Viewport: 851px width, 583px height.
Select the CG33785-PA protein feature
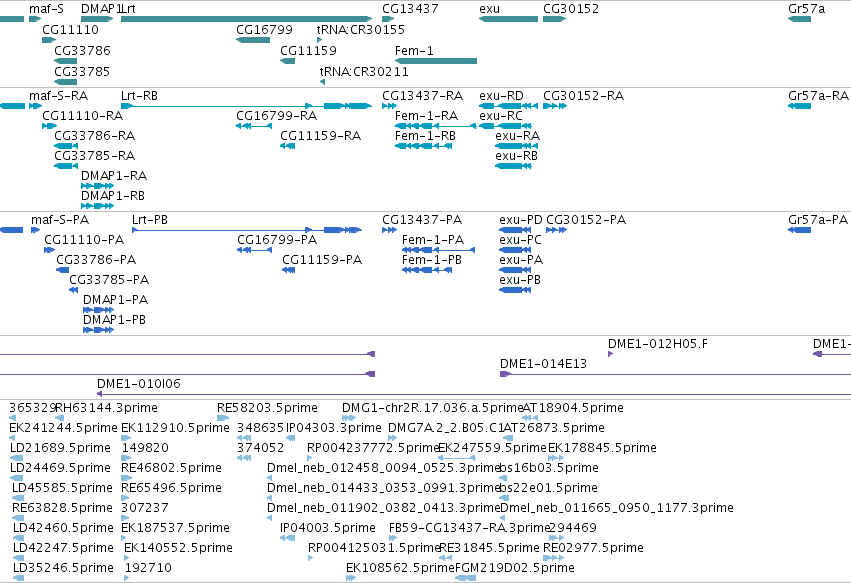(74, 290)
